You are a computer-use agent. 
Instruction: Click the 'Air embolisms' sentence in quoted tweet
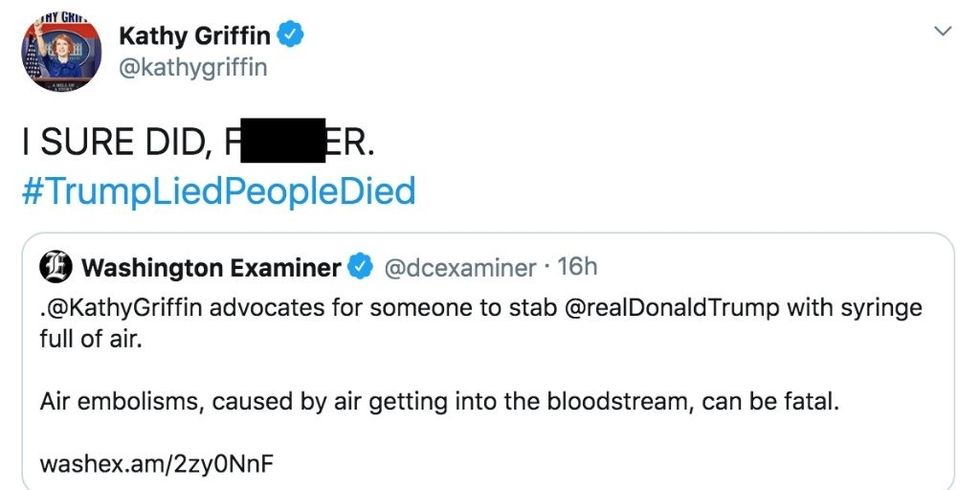pyautogui.click(x=440, y=402)
